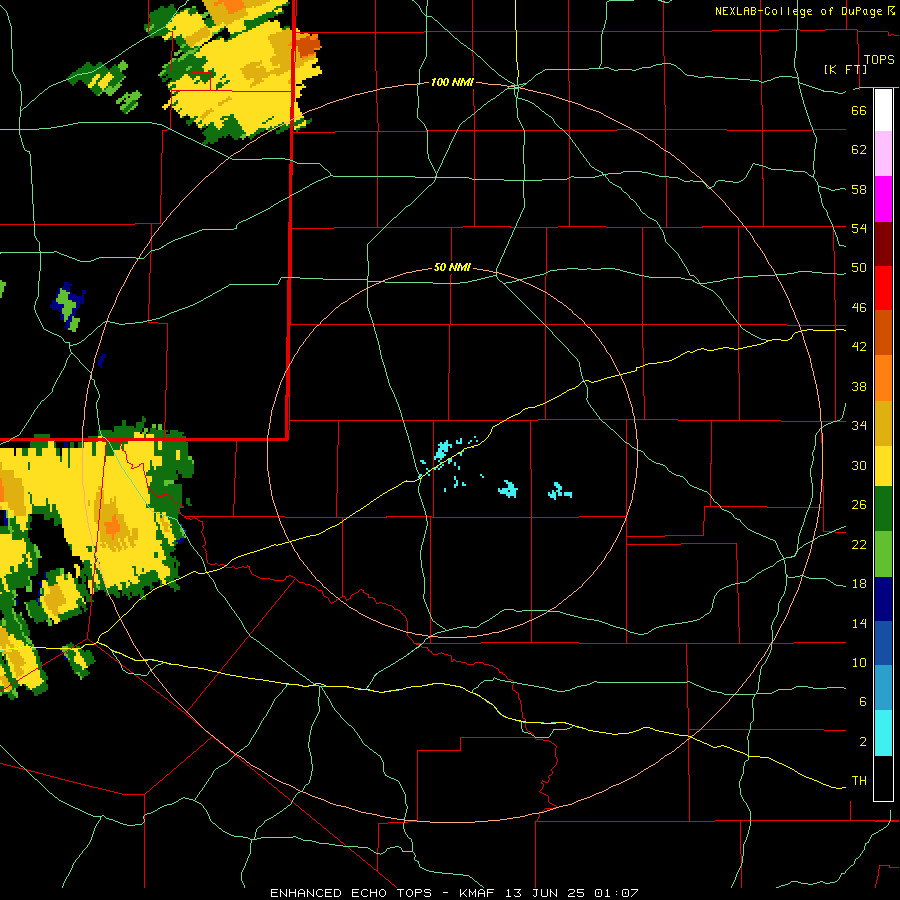Click the magenta swatch near 58 in the legend
Screen dimensions: 900x900
point(883,199)
